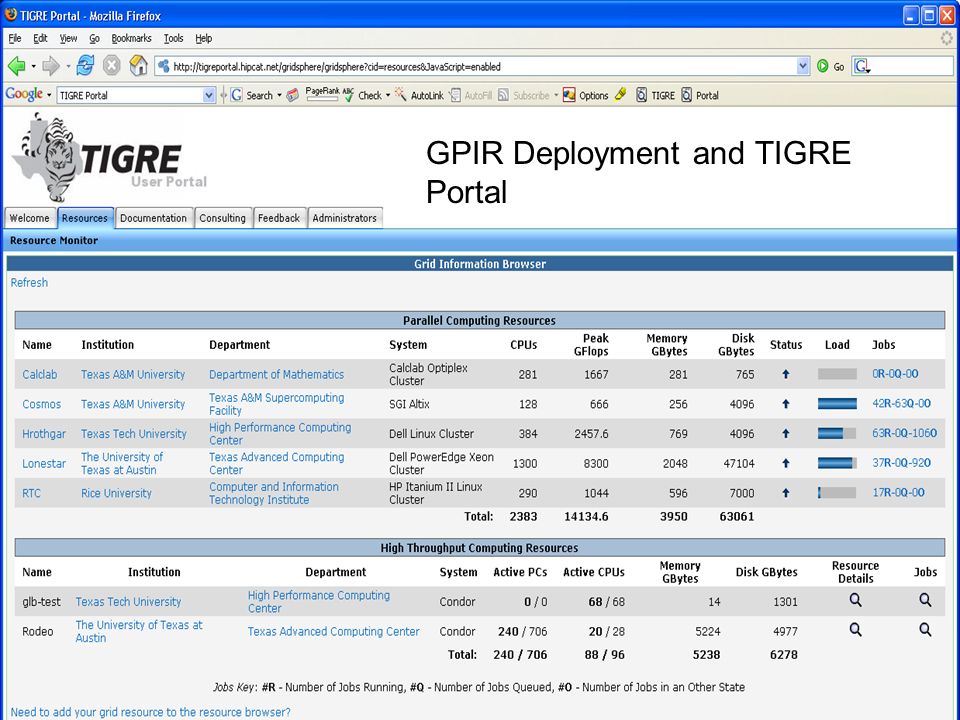960x720 pixels.
Task: Click the Cosmos load bar
Action: [x=837, y=403]
